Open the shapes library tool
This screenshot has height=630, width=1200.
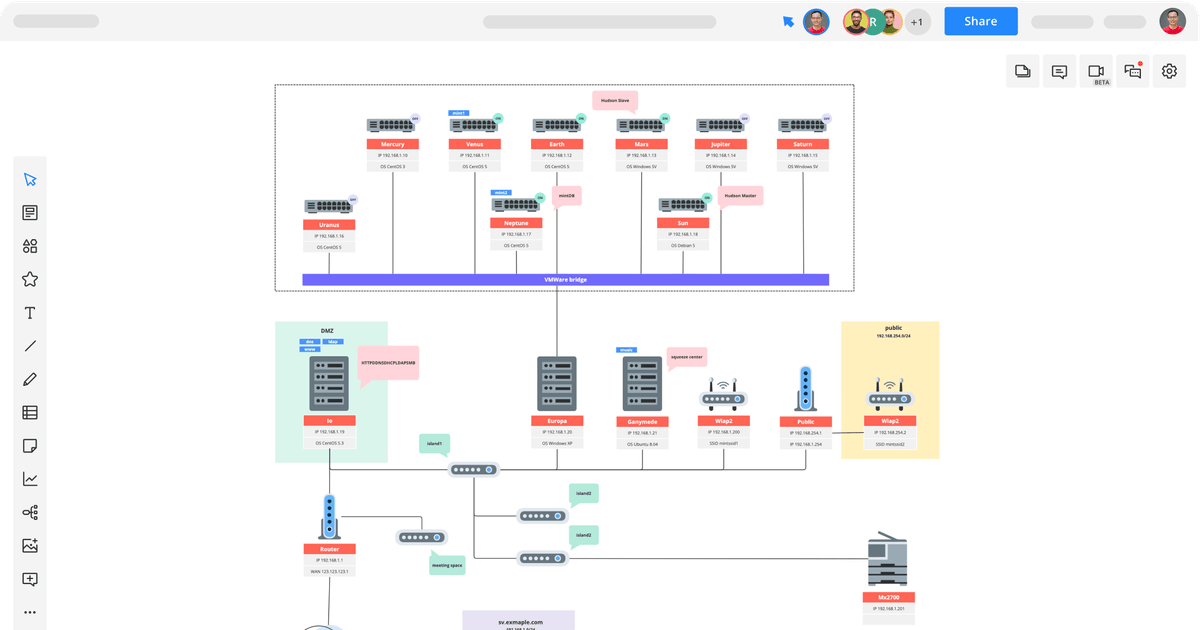point(30,246)
